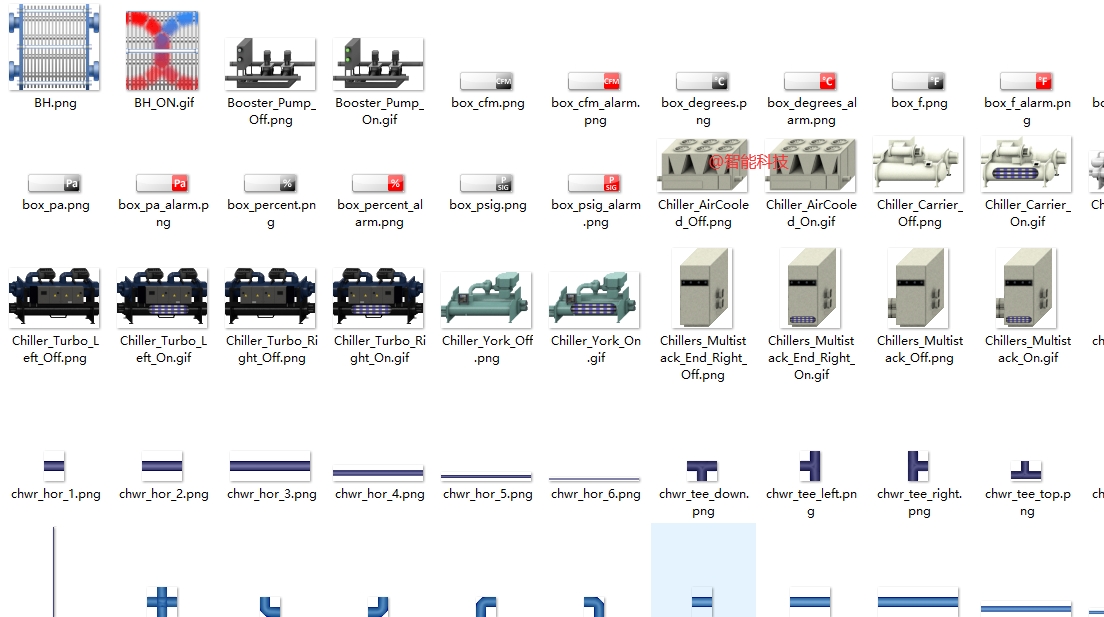This screenshot has height=617, width=1104.
Task: Click the Chiller_York_Off.png icon
Action: click(x=487, y=300)
